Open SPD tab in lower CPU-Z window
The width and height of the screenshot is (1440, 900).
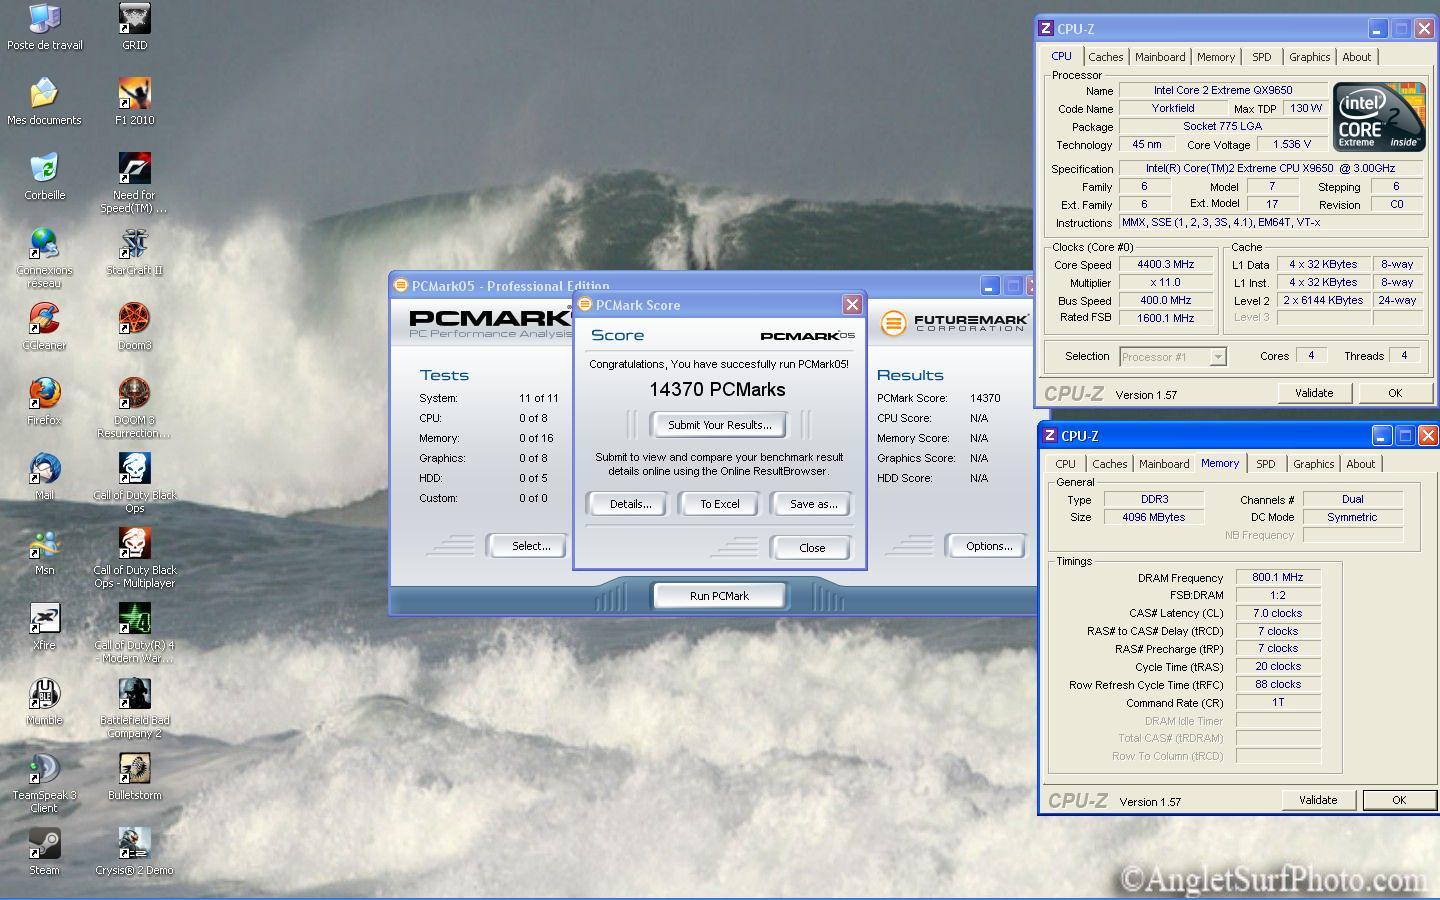pos(1266,464)
